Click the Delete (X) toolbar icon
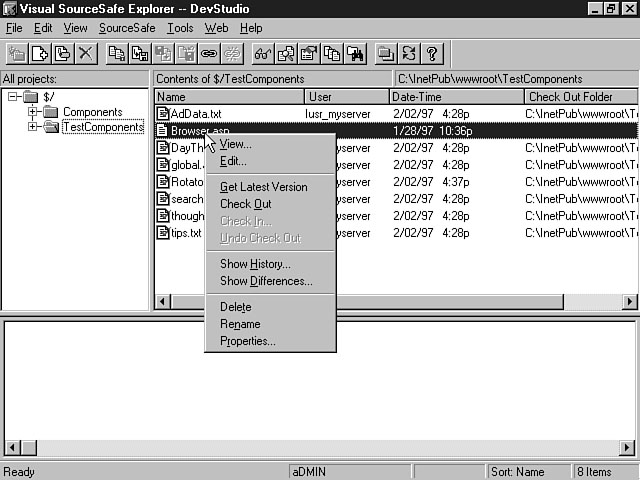 pos(86,53)
